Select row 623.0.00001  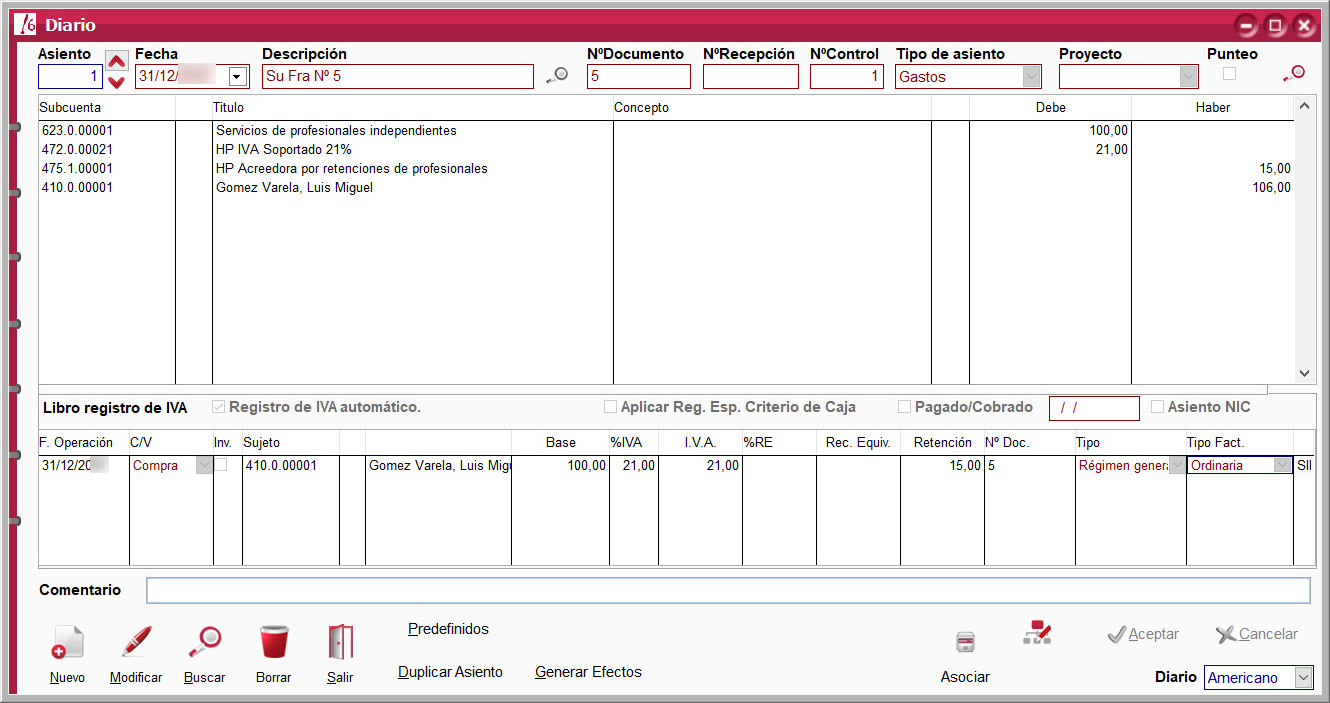(666, 131)
